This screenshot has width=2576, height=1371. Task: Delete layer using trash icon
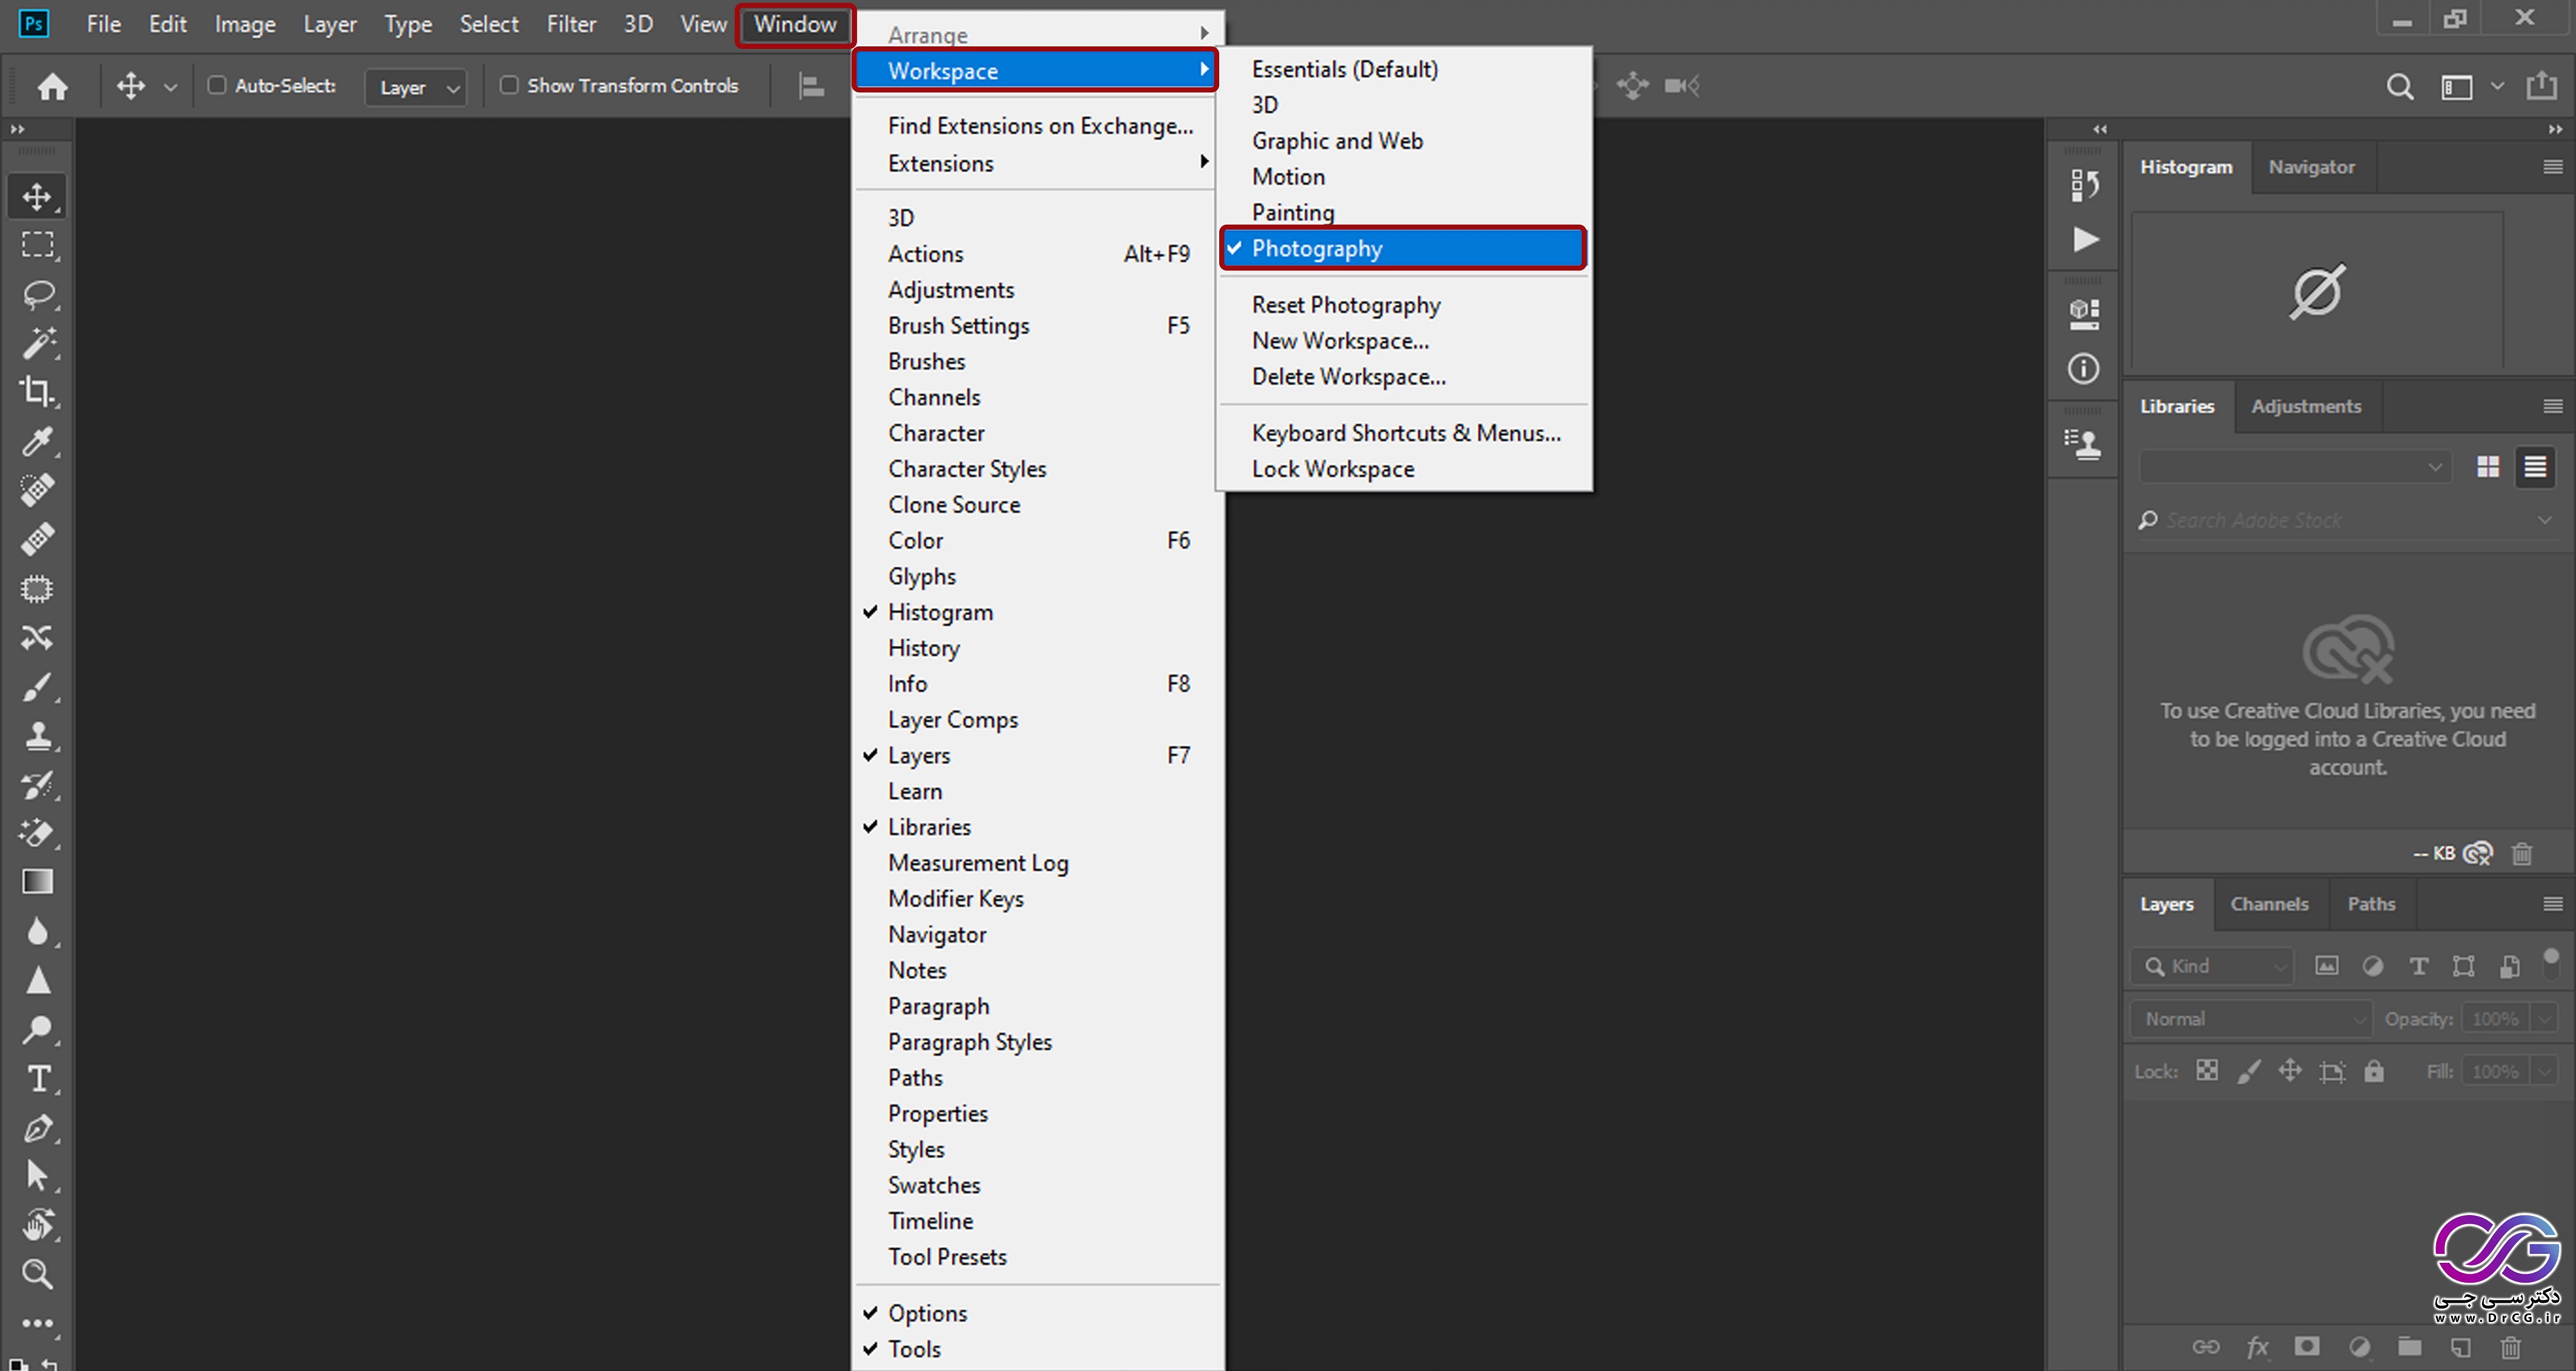pyautogui.click(x=2511, y=1347)
